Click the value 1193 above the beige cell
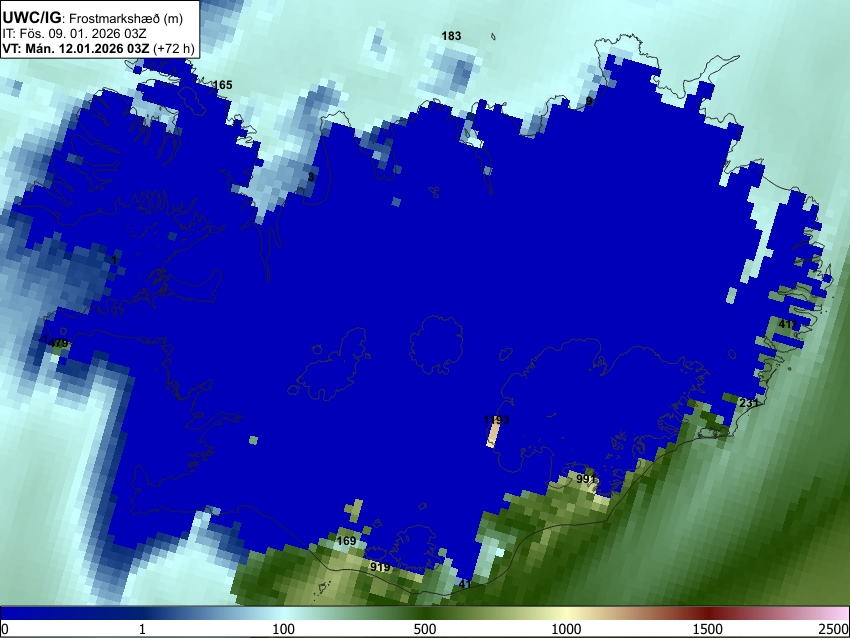The height and width of the screenshot is (638, 850). (497, 420)
